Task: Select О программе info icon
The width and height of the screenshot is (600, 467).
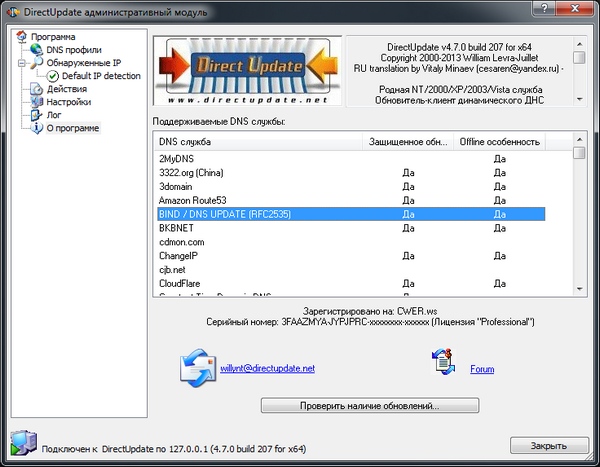Action: [37, 128]
